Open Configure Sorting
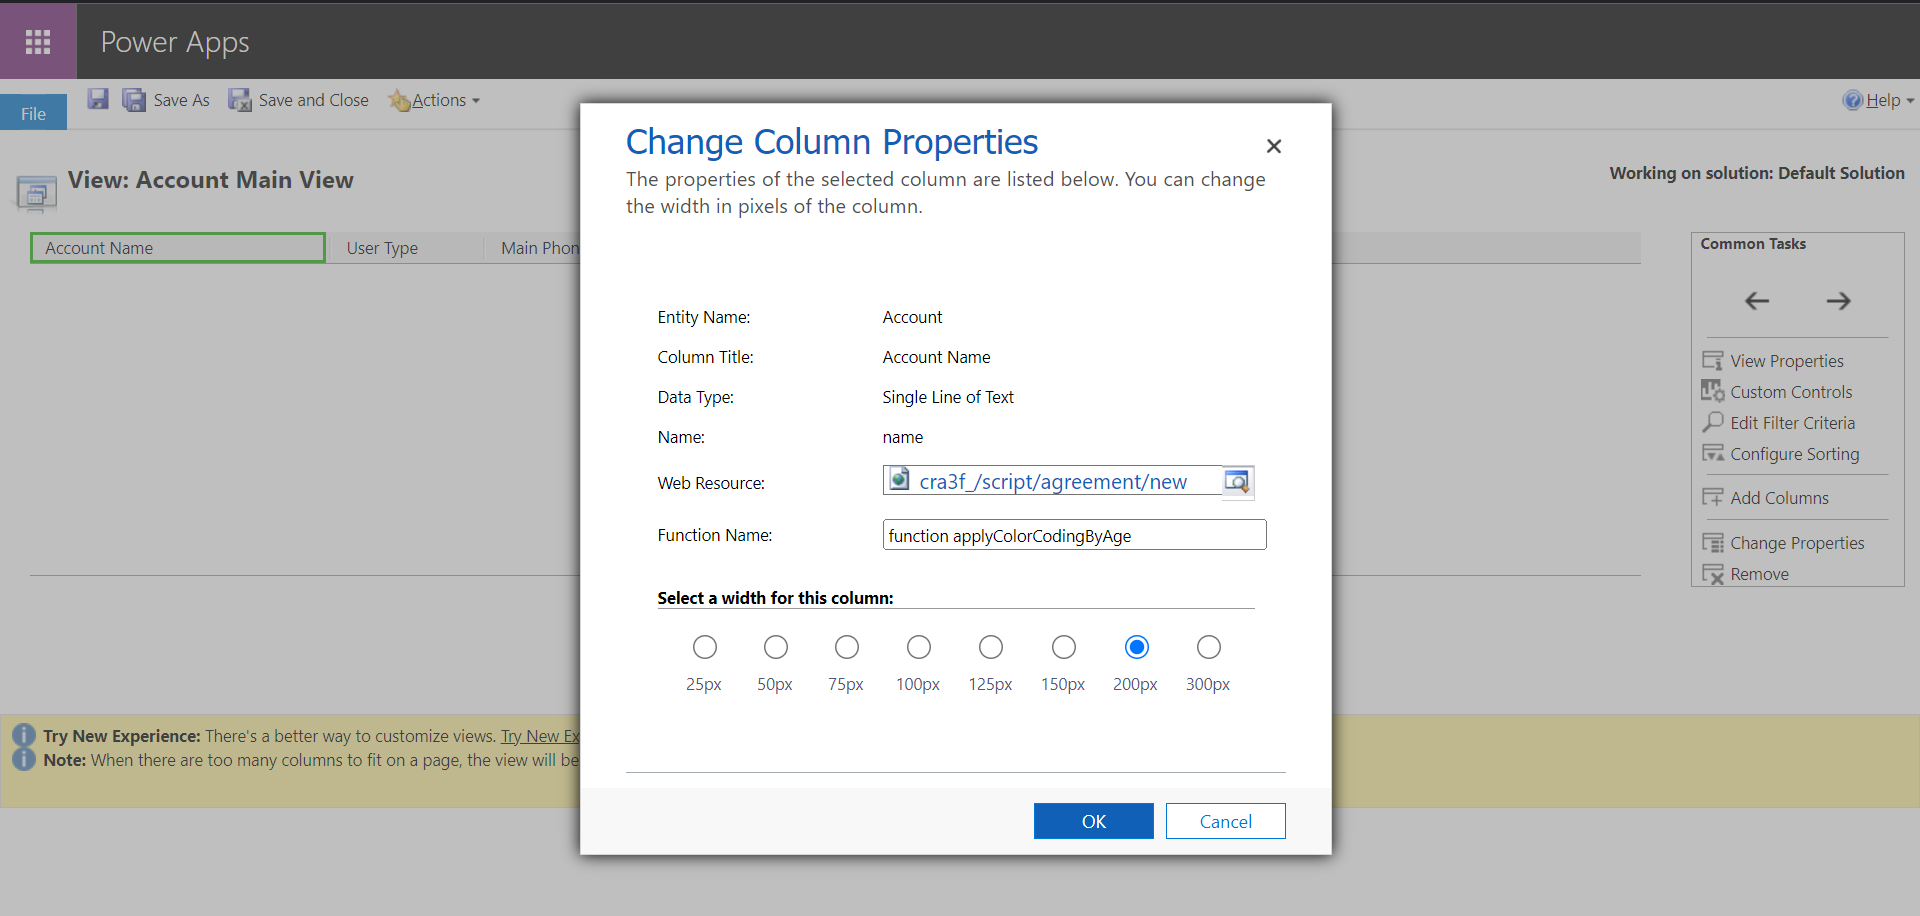 click(1795, 453)
